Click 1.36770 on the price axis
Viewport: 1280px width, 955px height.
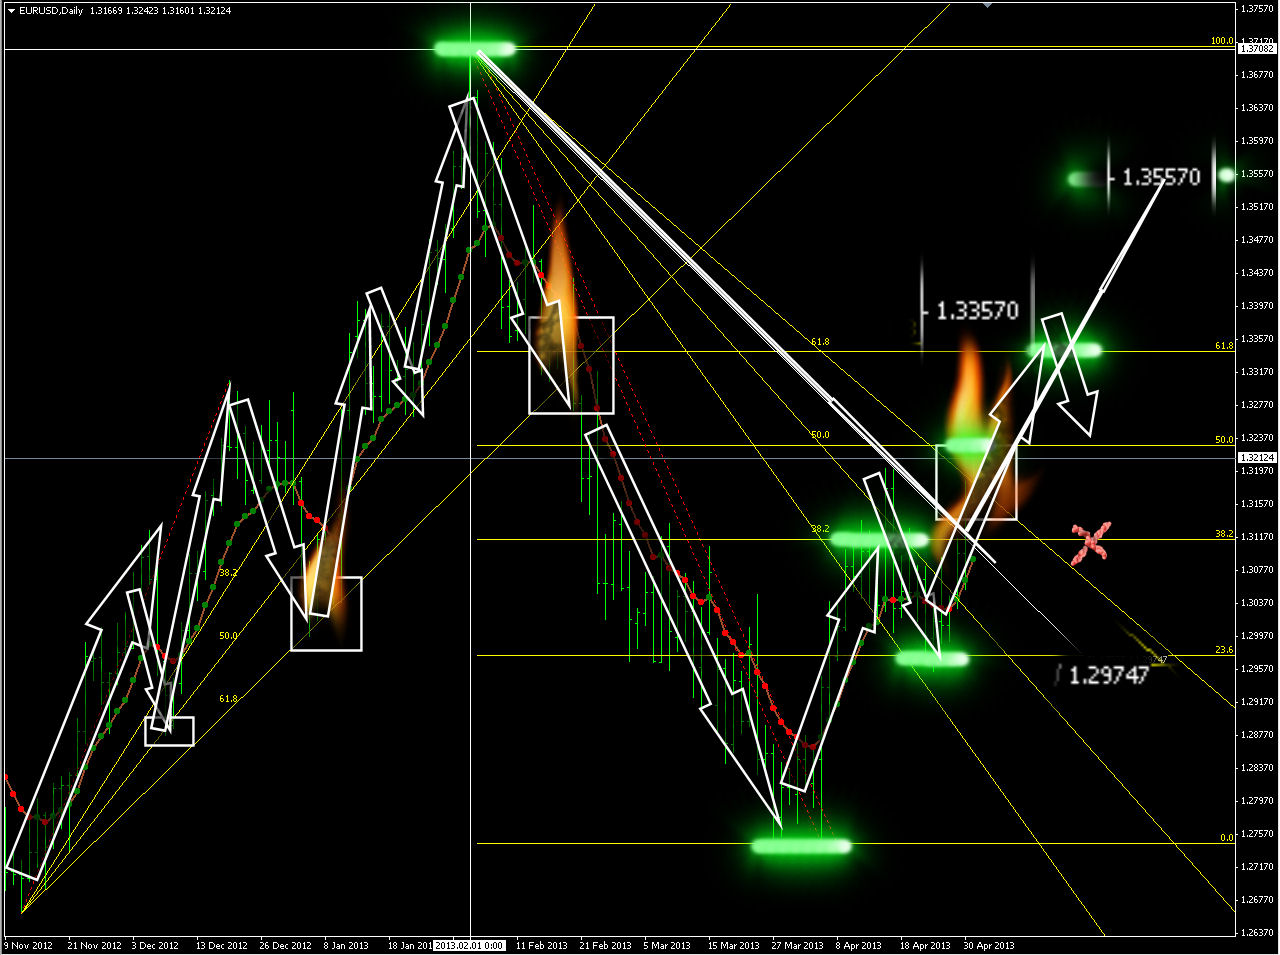coord(1259,75)
